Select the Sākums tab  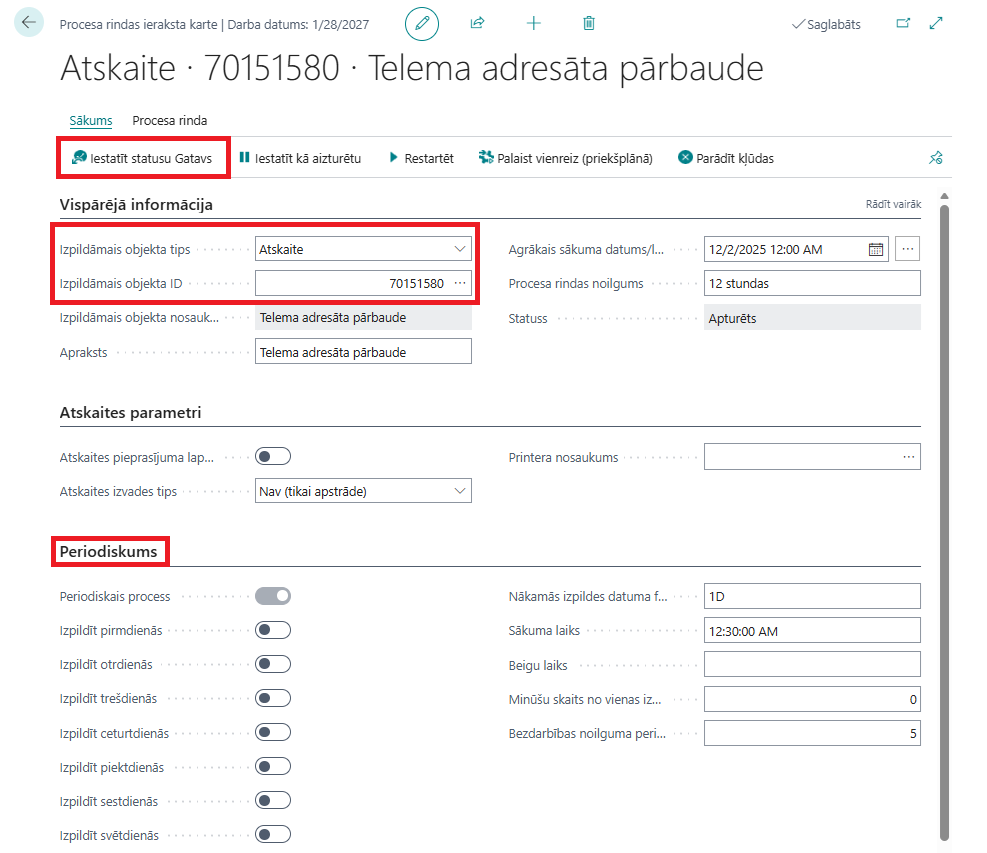coord(91,121)
